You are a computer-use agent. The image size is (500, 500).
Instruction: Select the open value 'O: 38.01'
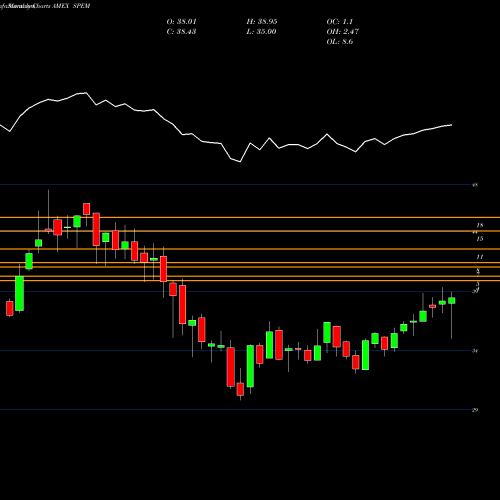pyautogui.click(x=181, y=22)
